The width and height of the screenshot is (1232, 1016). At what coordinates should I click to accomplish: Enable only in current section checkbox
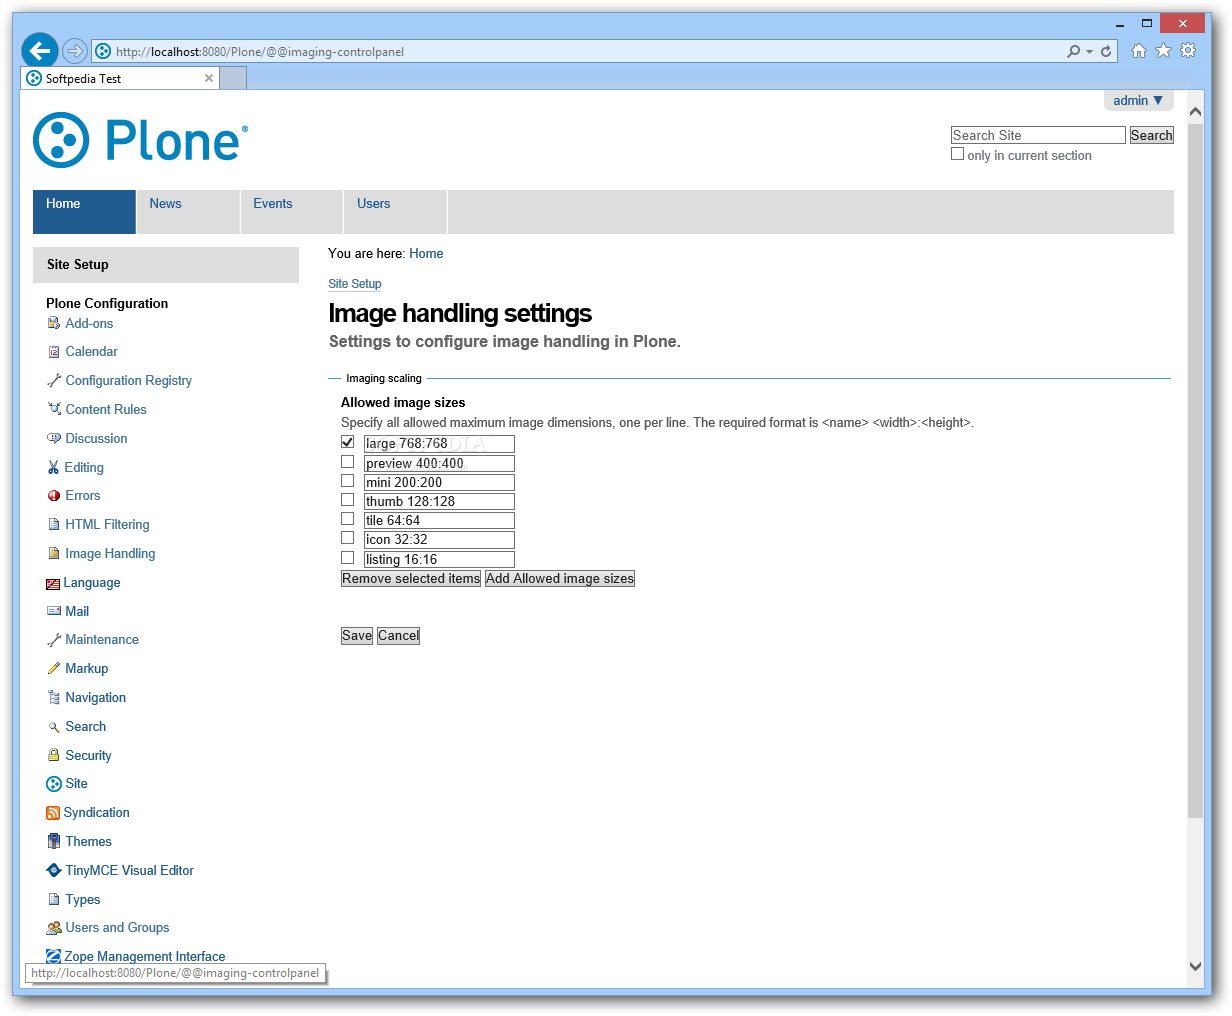tap(957, 154)
